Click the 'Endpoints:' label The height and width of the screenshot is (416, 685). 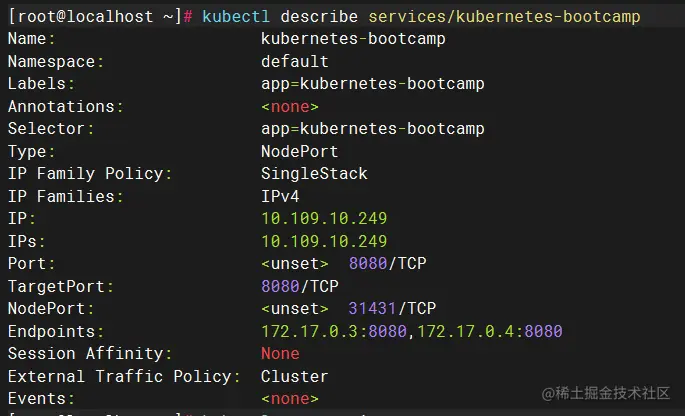coord(56,331)
